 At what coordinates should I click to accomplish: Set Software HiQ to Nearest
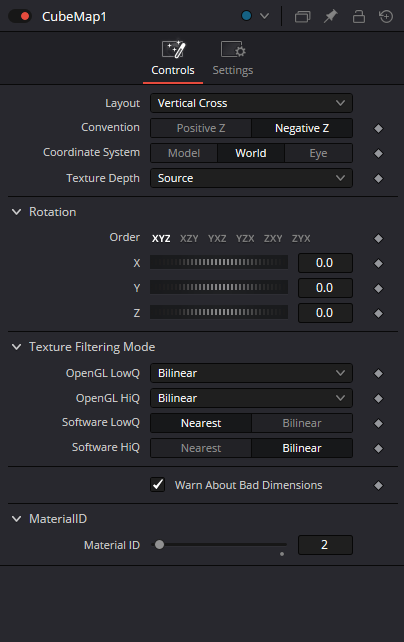[x=201, y=448]
